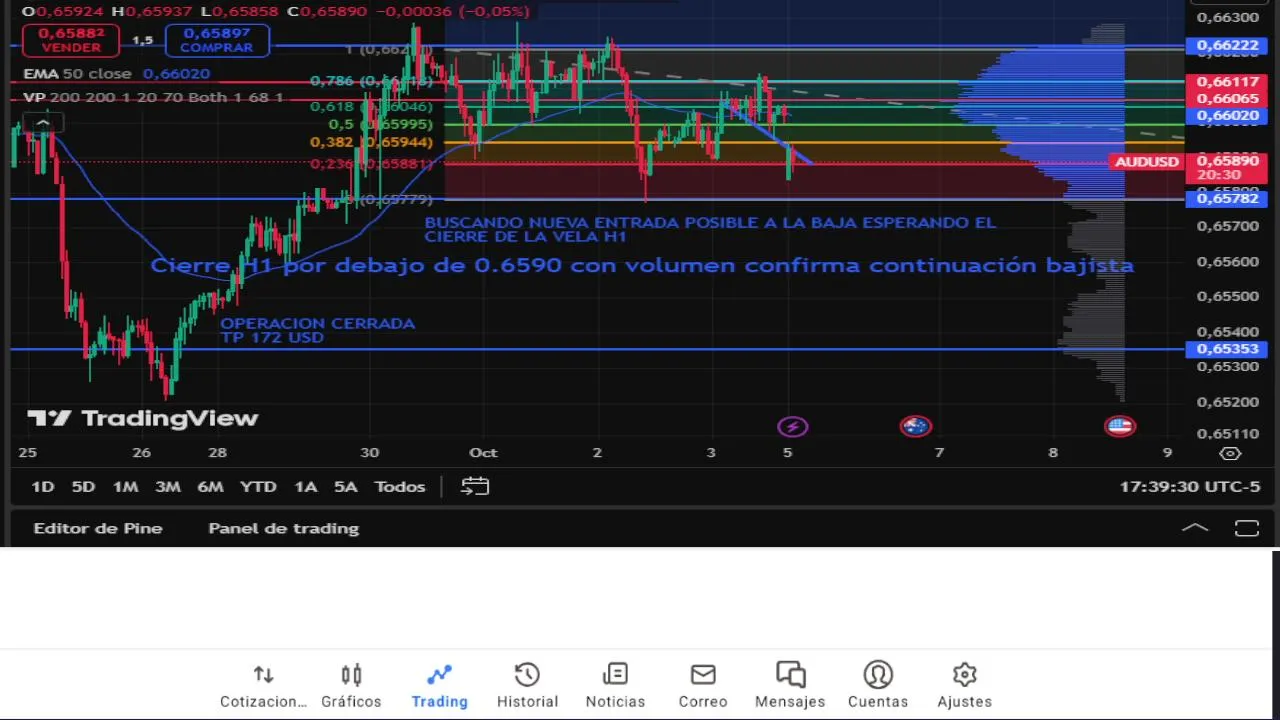Viewport: 1280px width, 720px height.
Task: Click the AUDUSD price label
Action: [1146, 161]
